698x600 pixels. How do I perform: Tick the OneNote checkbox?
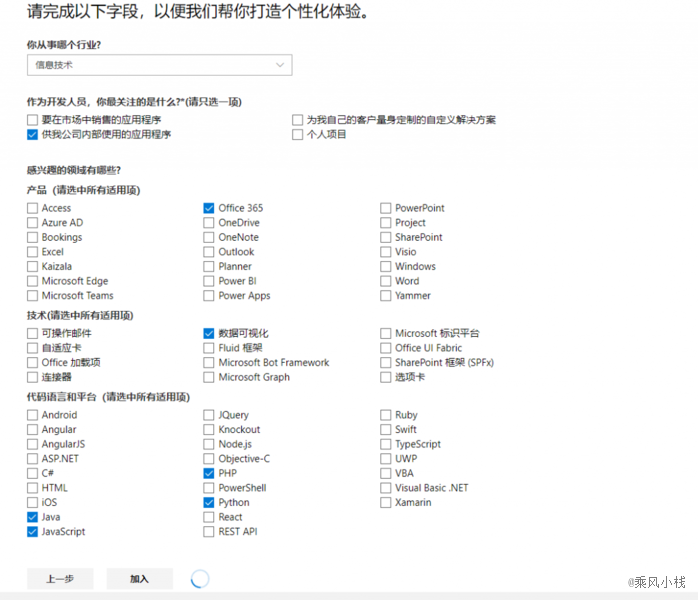208,237
